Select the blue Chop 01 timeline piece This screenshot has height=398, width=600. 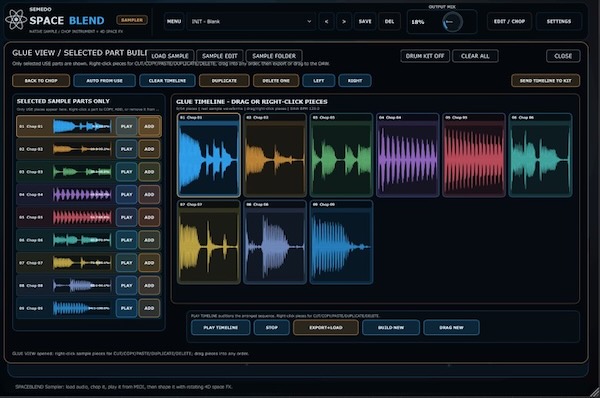pos(209,155)
